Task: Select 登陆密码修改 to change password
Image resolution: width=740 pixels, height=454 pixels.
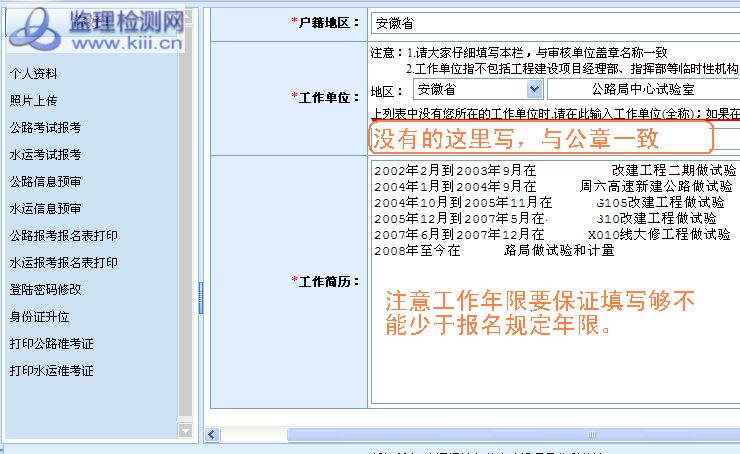Action: (45, 290)
